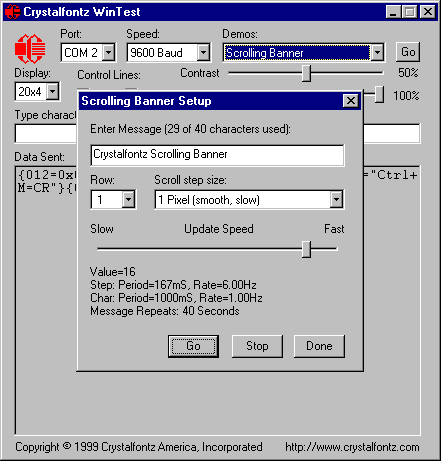Click the Control Lines label
The width and height of the screenshot is (441, 461).
[109, 75]
